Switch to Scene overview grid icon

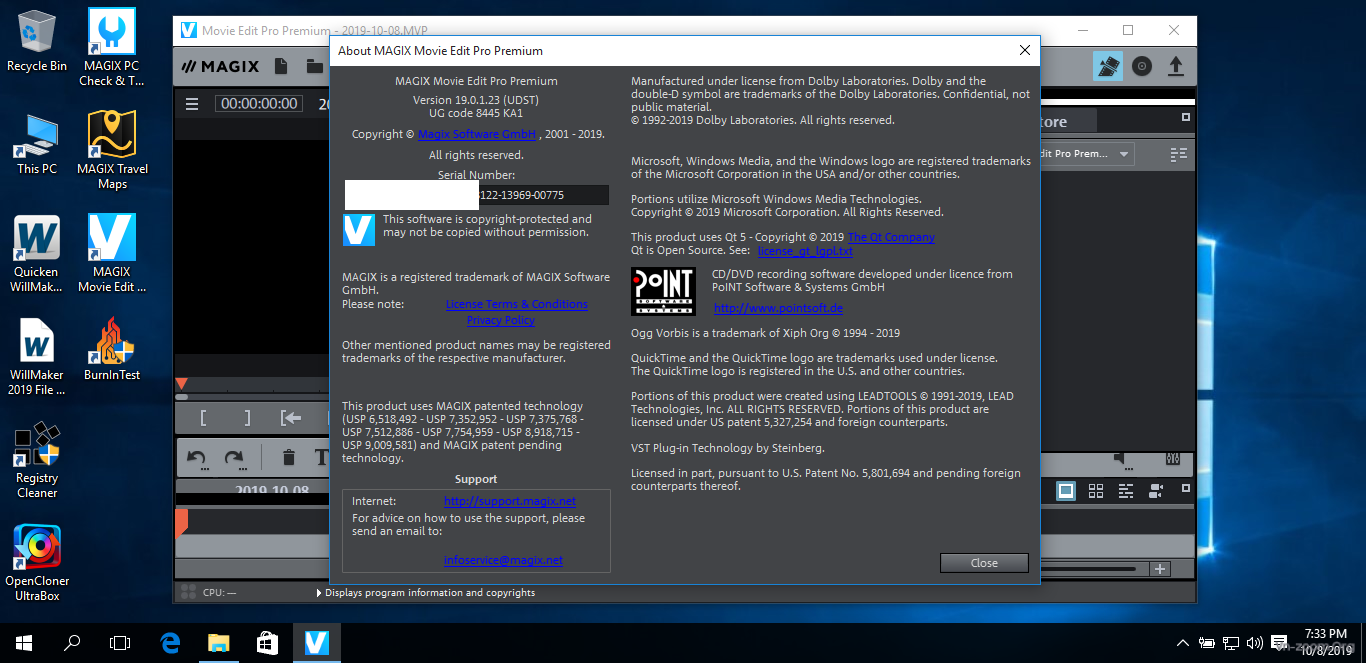[x=1096, y=491]
